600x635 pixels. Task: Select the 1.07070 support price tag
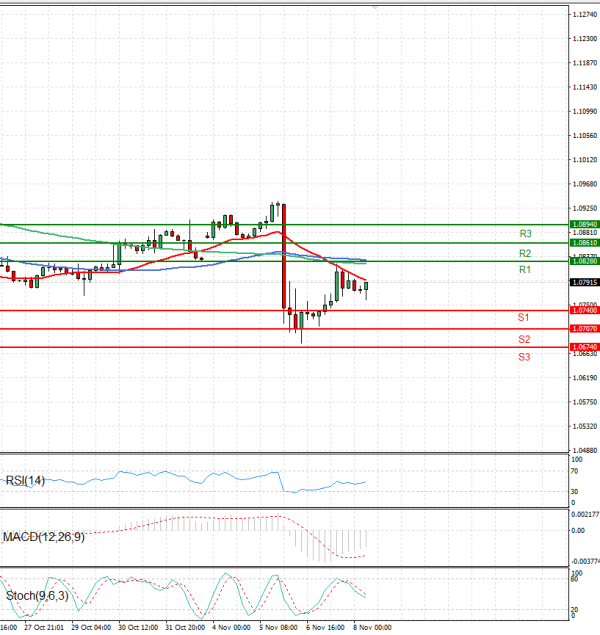point(585,329)
